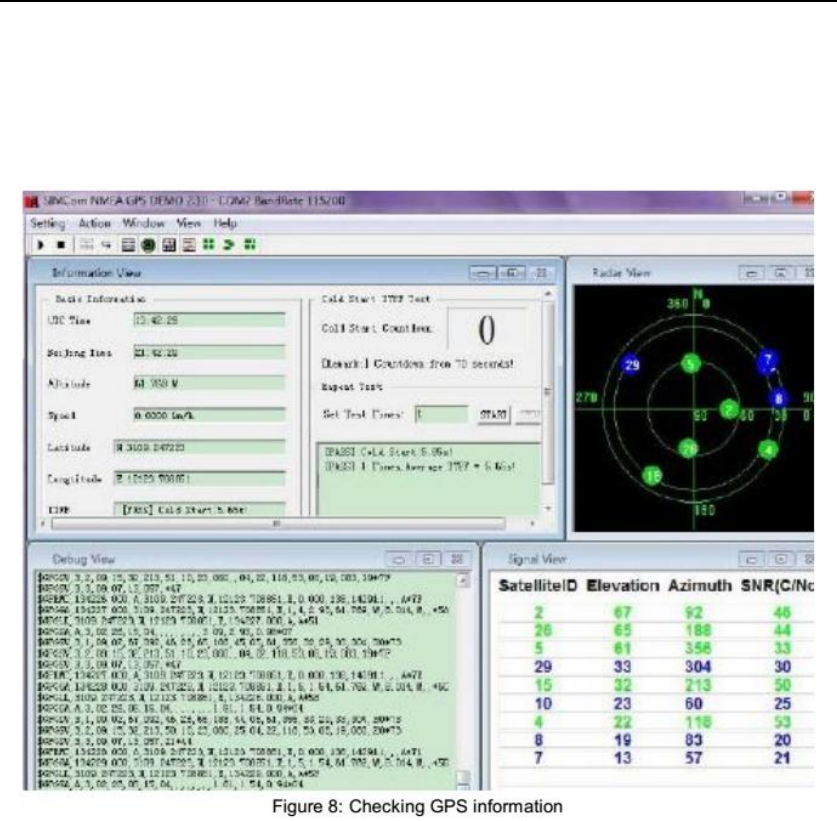This screenshot has width=837, height=821.
Task: Click azimuth value 304 in Signal View
Action: tap(698, 667)
